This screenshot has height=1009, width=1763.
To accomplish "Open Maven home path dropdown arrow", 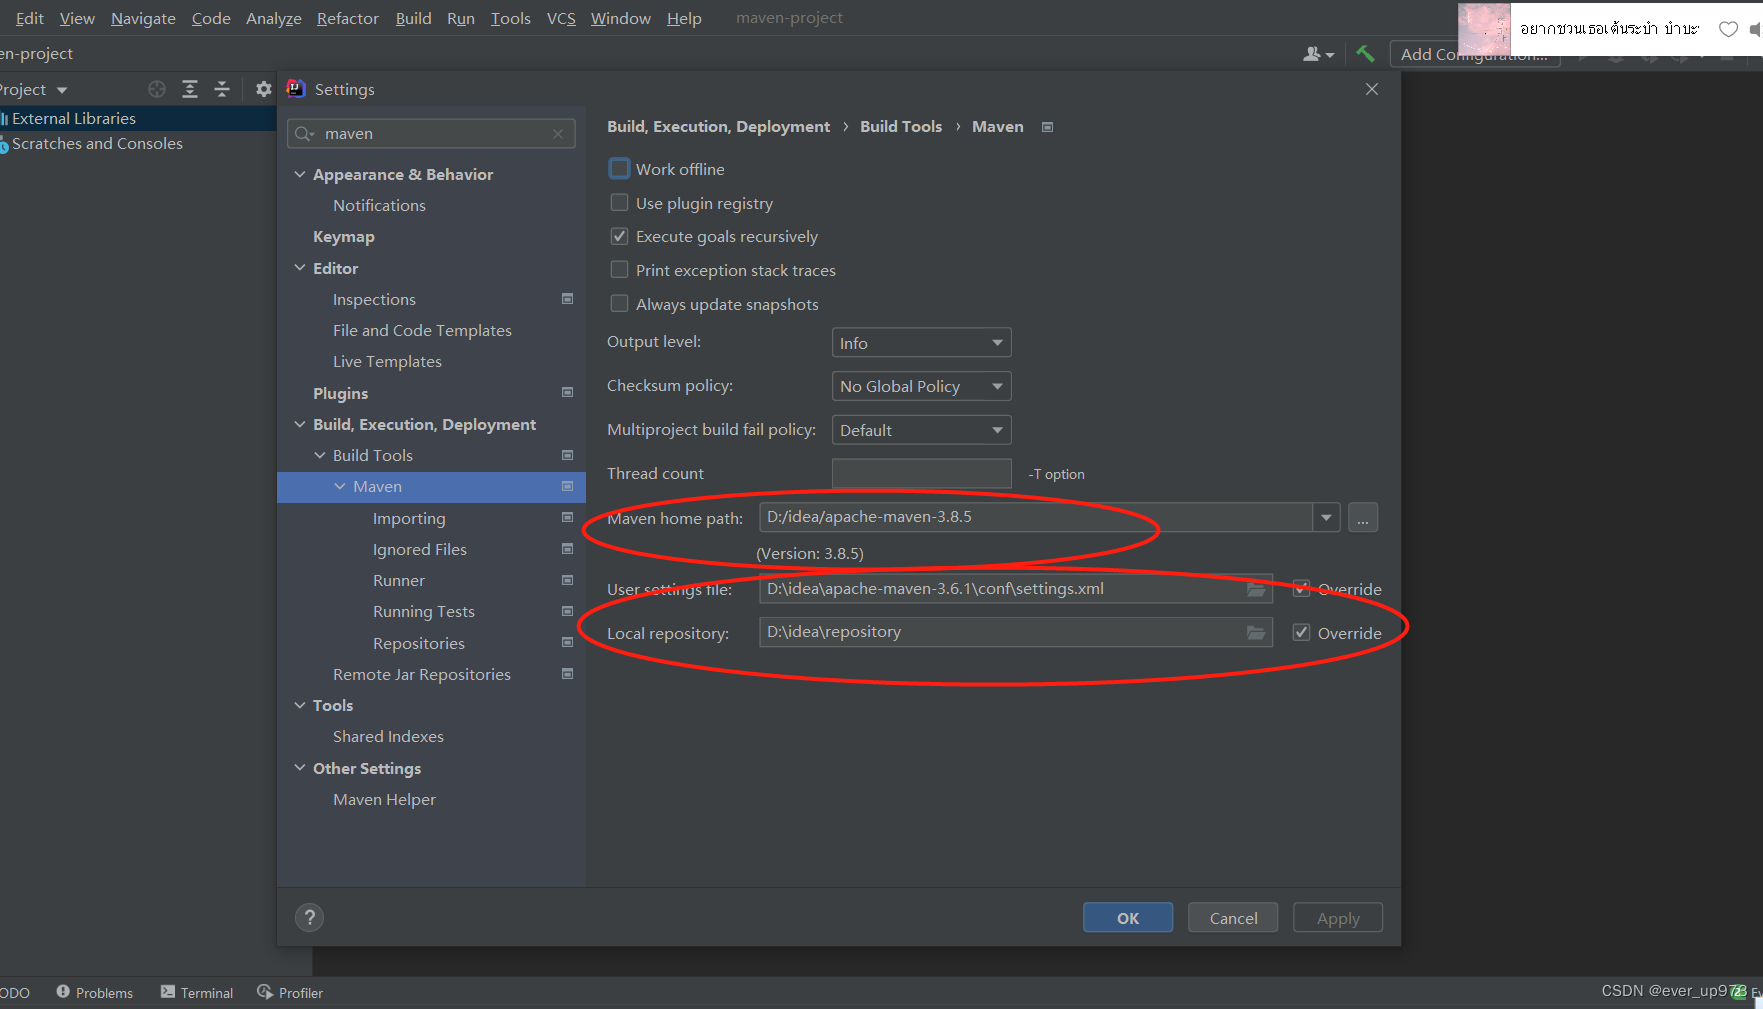I will 1326,518.
